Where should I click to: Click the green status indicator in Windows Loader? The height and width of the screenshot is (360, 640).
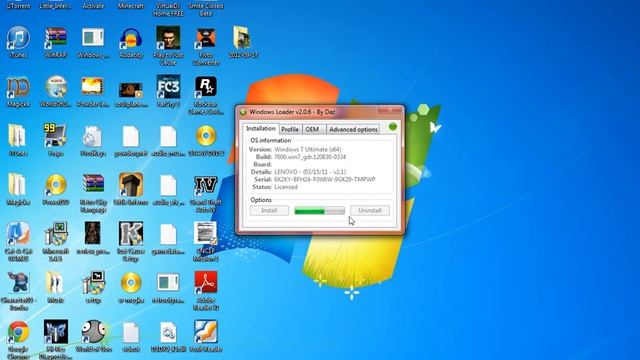pos(393,127)
